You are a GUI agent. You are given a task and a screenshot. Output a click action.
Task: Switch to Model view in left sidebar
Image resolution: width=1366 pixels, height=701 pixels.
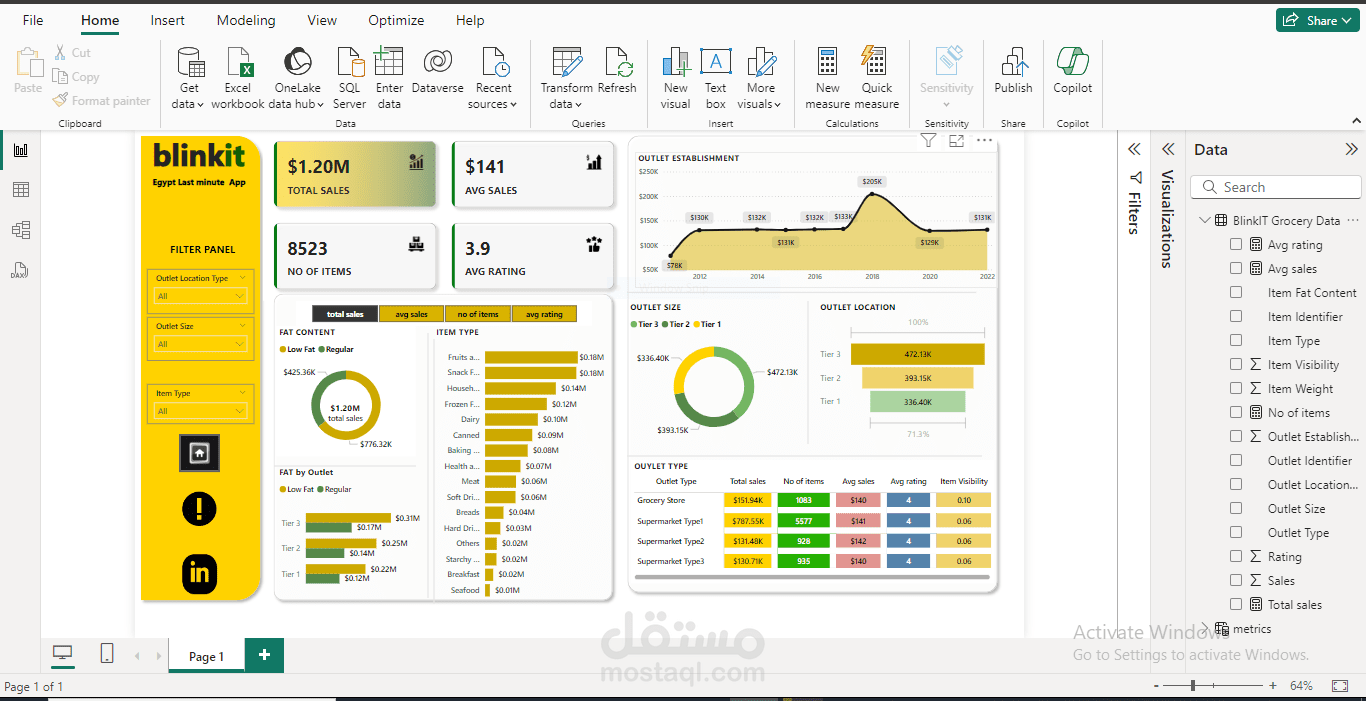(20, 230)
